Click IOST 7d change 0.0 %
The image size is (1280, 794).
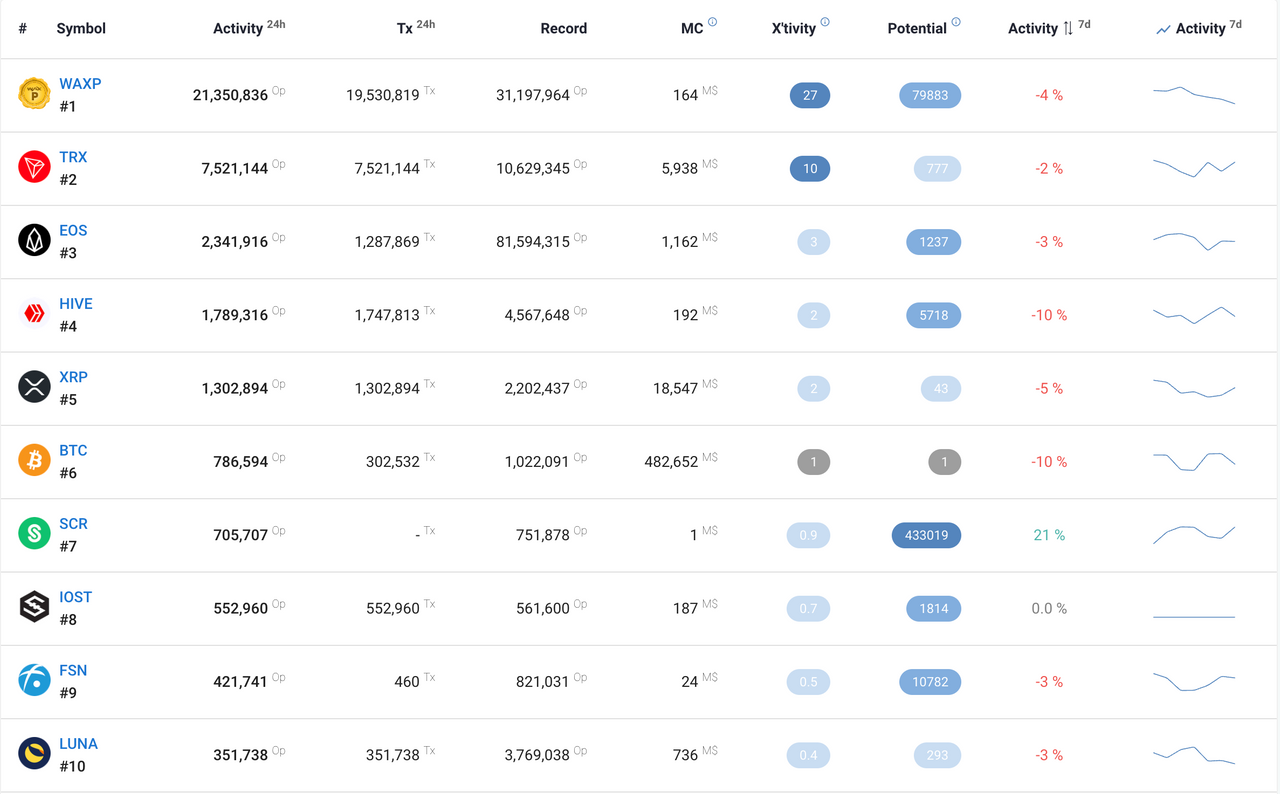[1049, 608]
